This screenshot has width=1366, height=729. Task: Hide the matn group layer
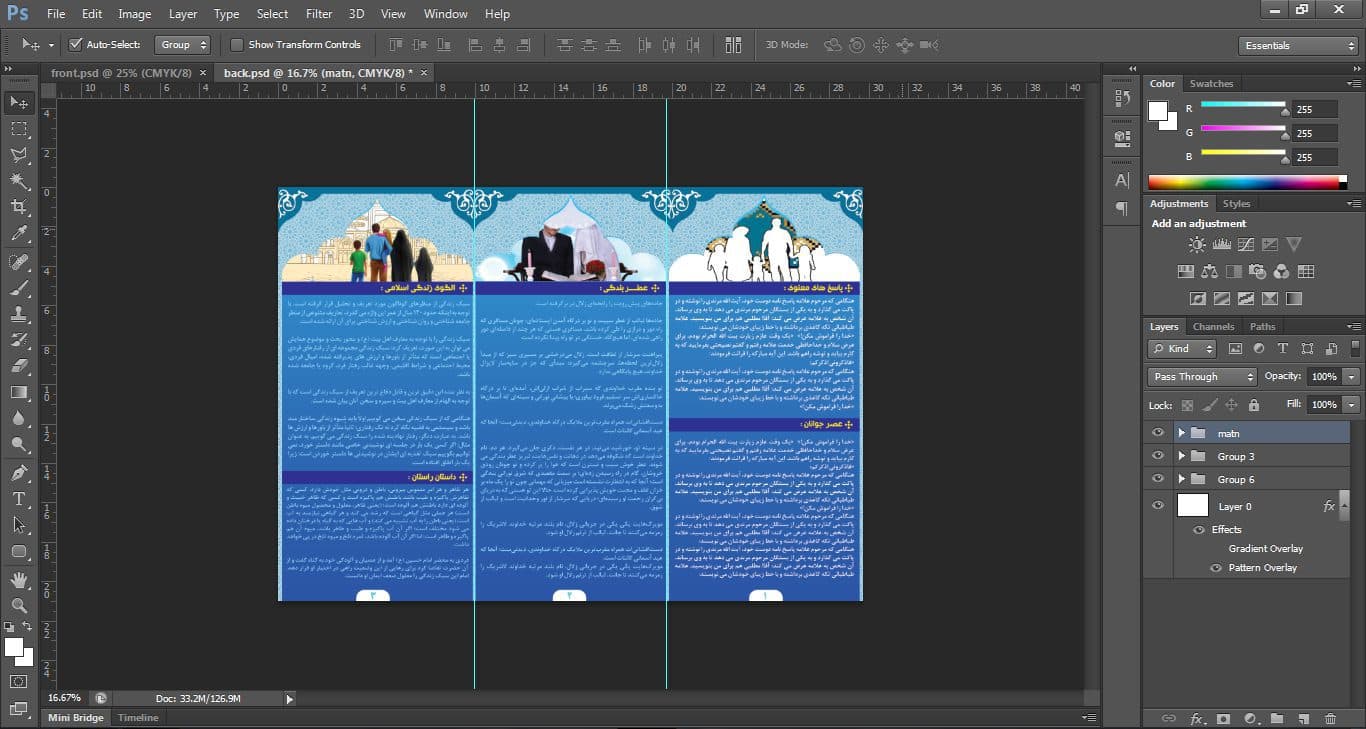tap(1158, 433)
